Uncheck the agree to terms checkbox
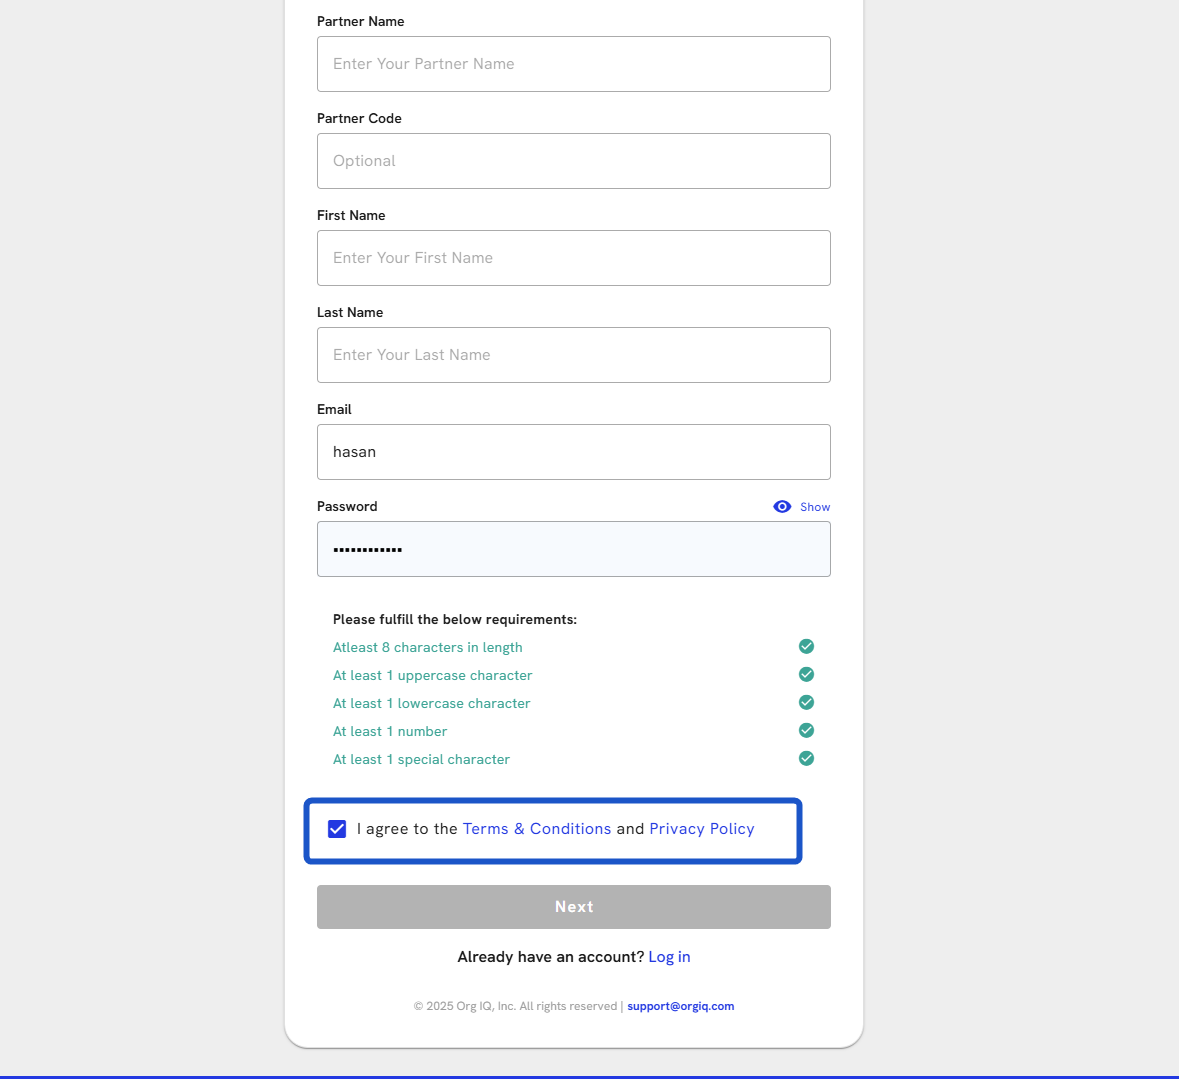The height and width of the screenshot is (1079, 1179). coord(337,829)
